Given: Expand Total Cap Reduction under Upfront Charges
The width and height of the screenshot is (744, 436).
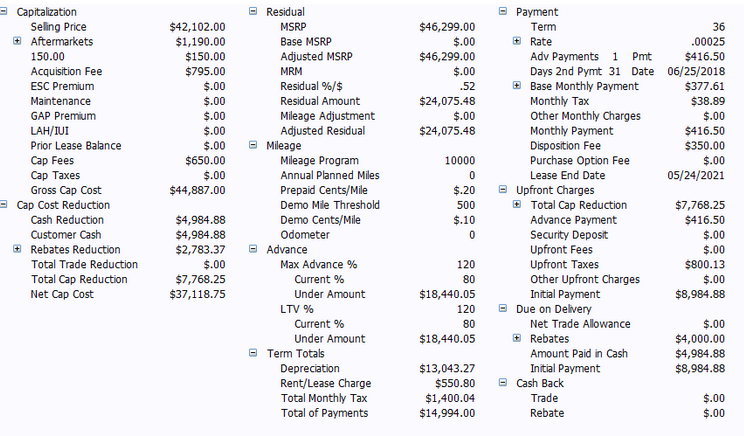Looking at the screenshot, I should pyautogui.click(x=517, y=204).
